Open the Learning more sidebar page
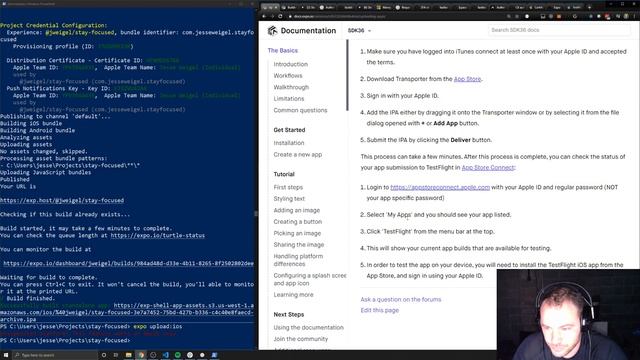The width and height of the screenshot is (640, 360). point(293,295)
